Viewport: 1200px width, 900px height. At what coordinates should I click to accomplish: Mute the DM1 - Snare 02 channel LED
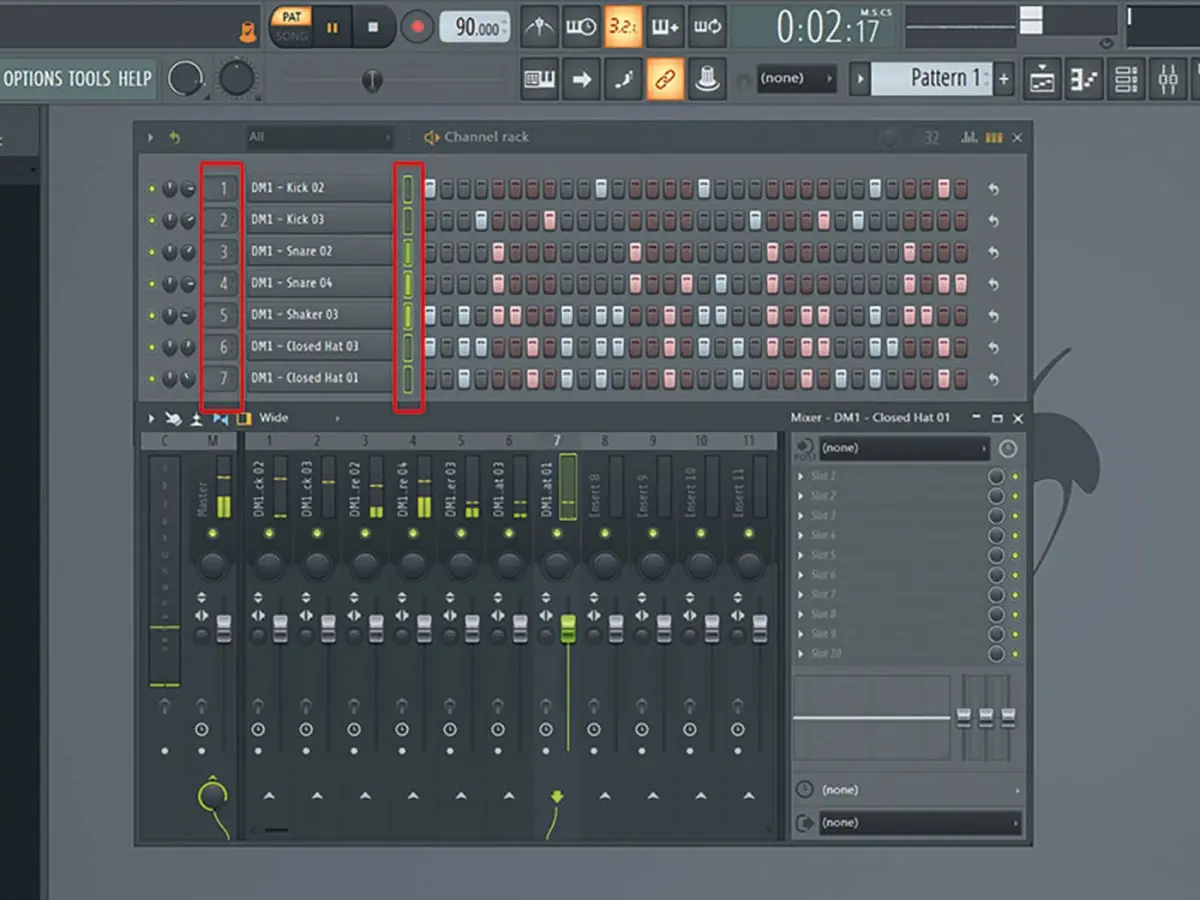click(152, 252)
